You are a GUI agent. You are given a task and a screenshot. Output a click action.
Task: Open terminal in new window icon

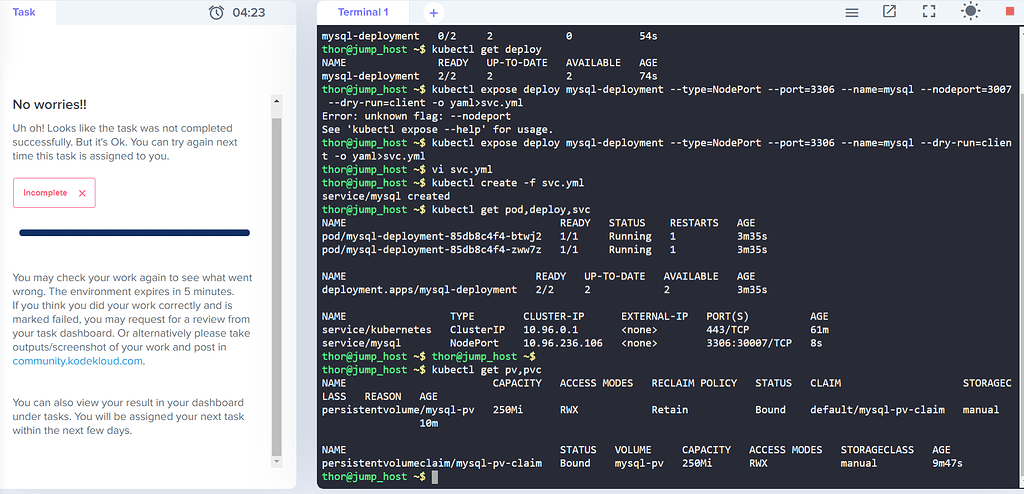pyautogui.click(x=889, y=12)
